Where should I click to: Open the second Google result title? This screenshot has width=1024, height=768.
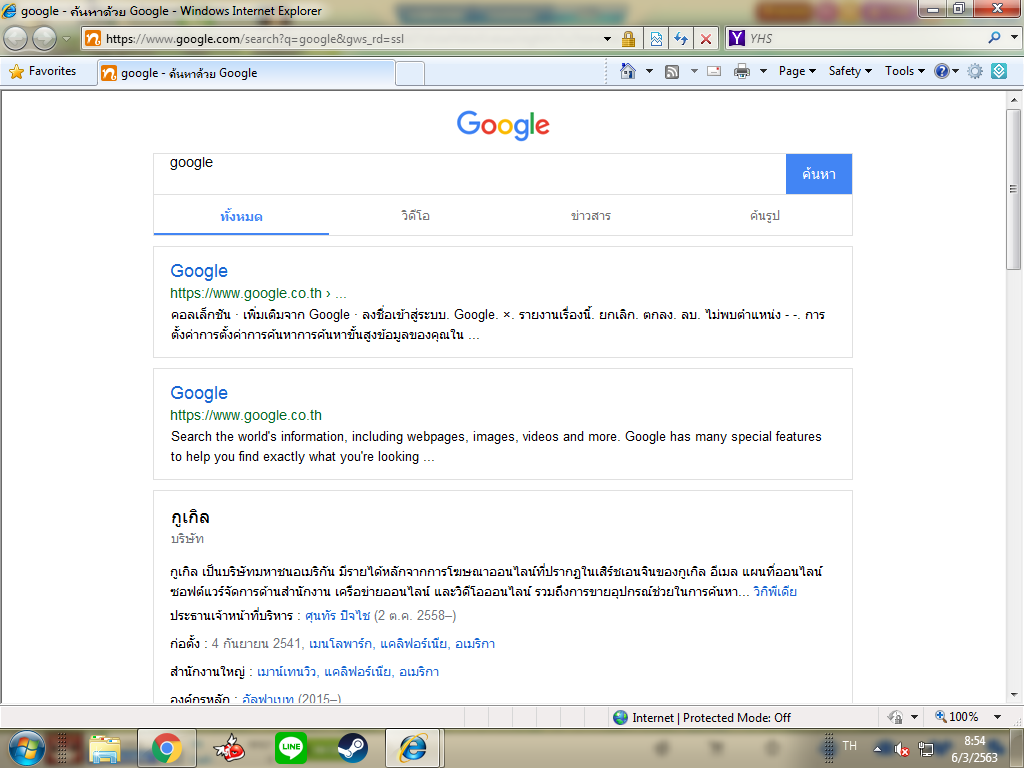coord(199,393)
